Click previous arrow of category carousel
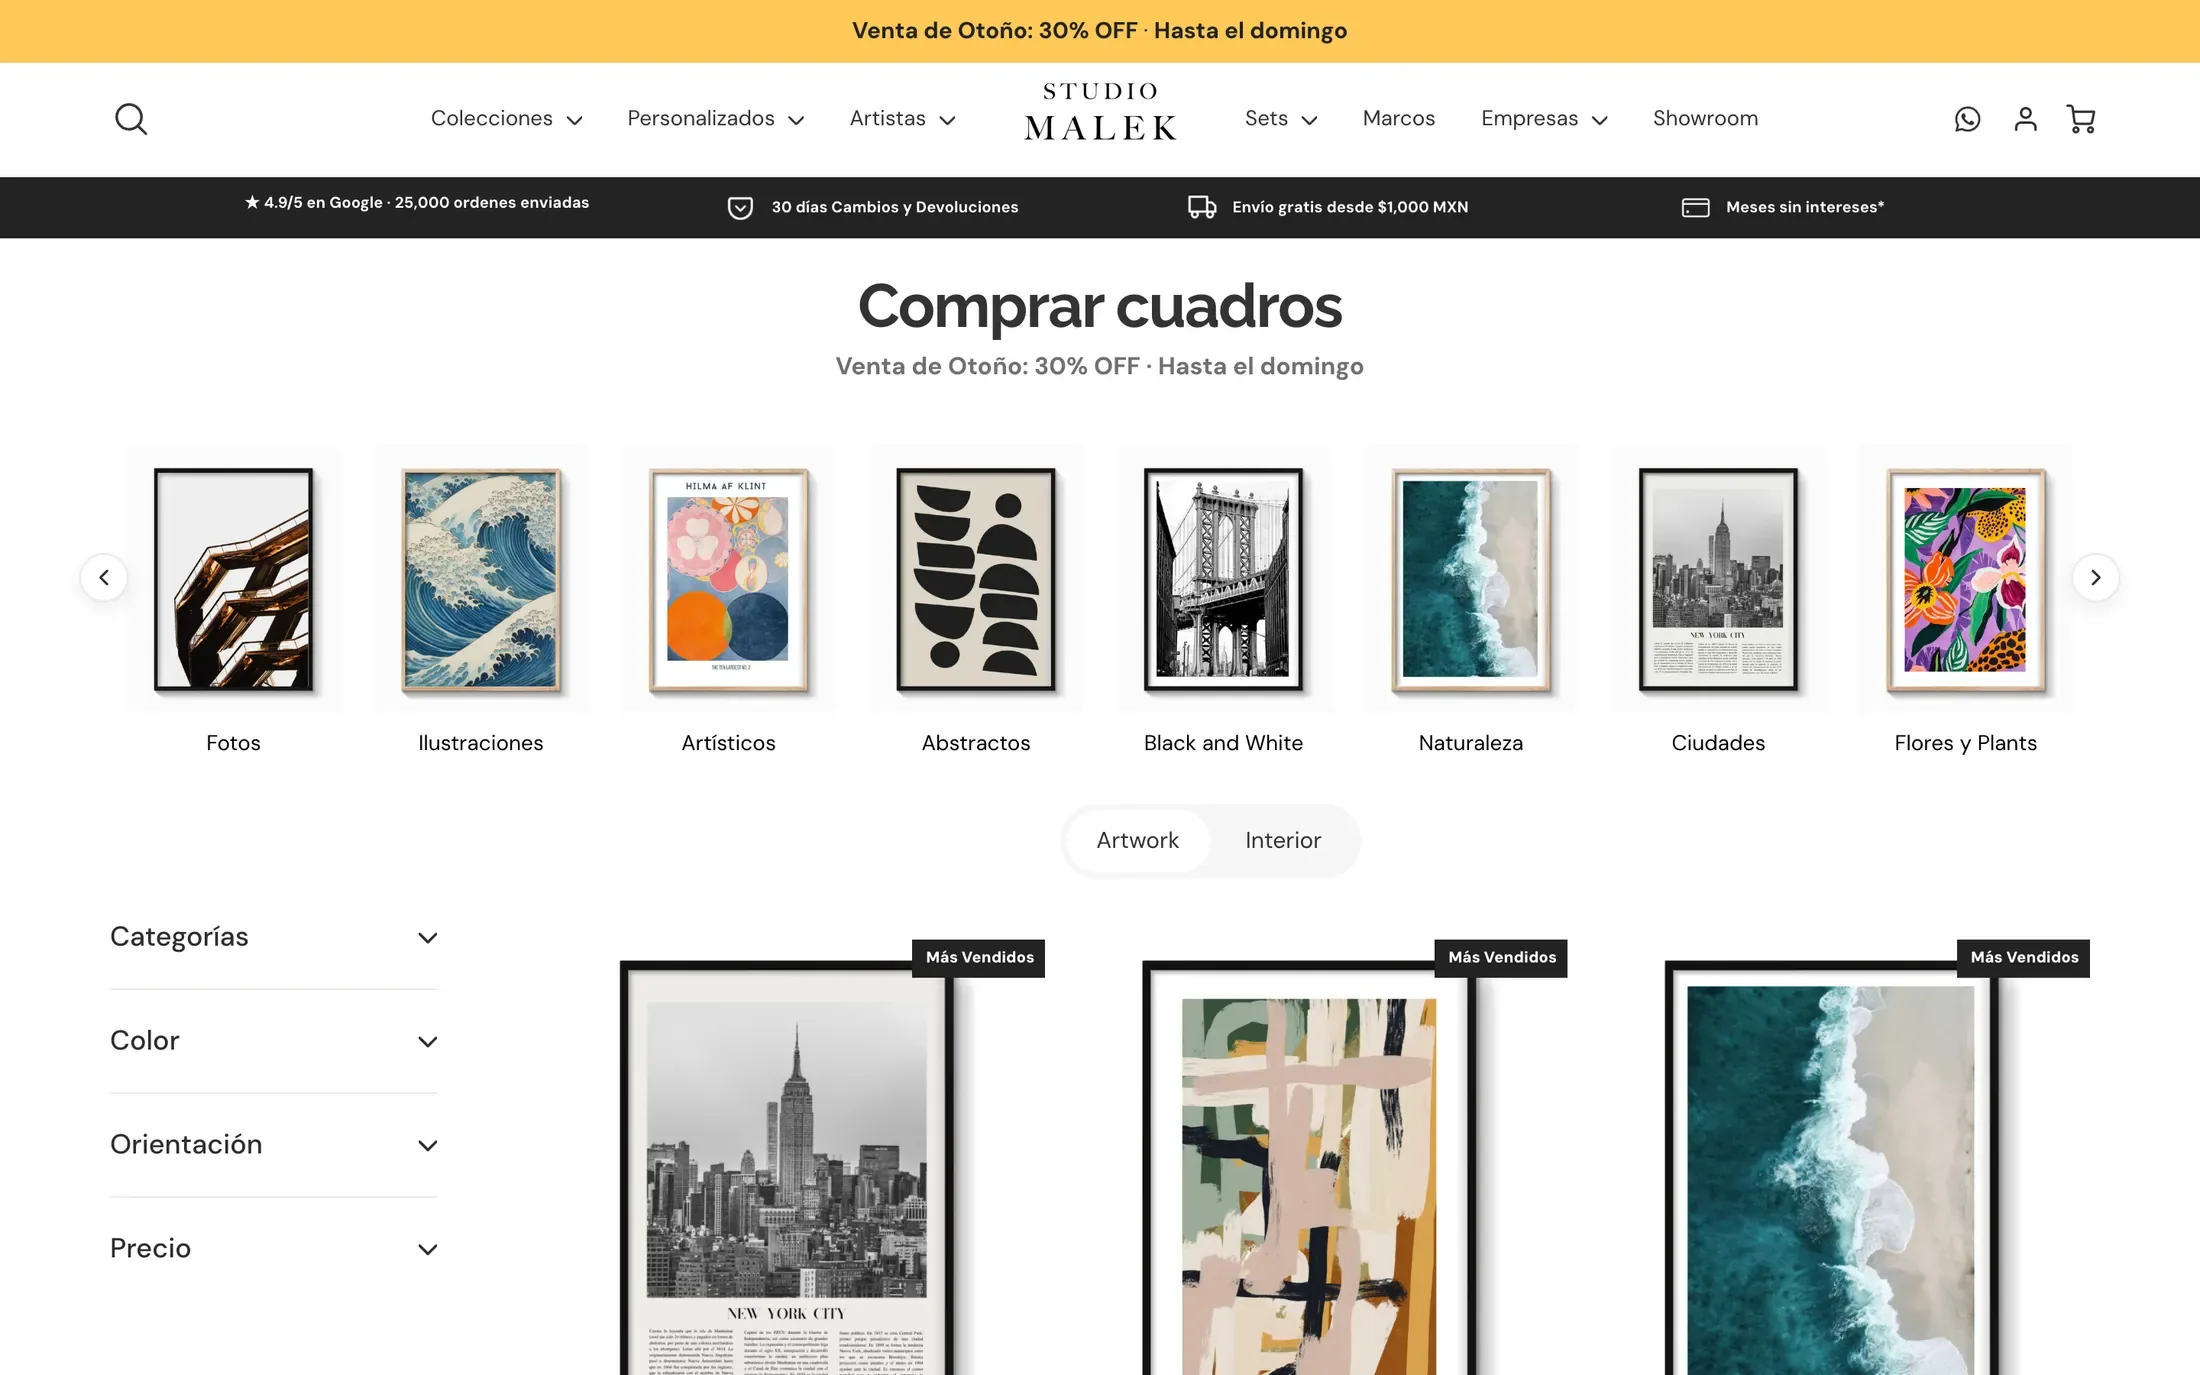2200x1375 pixels. [104, 577]
